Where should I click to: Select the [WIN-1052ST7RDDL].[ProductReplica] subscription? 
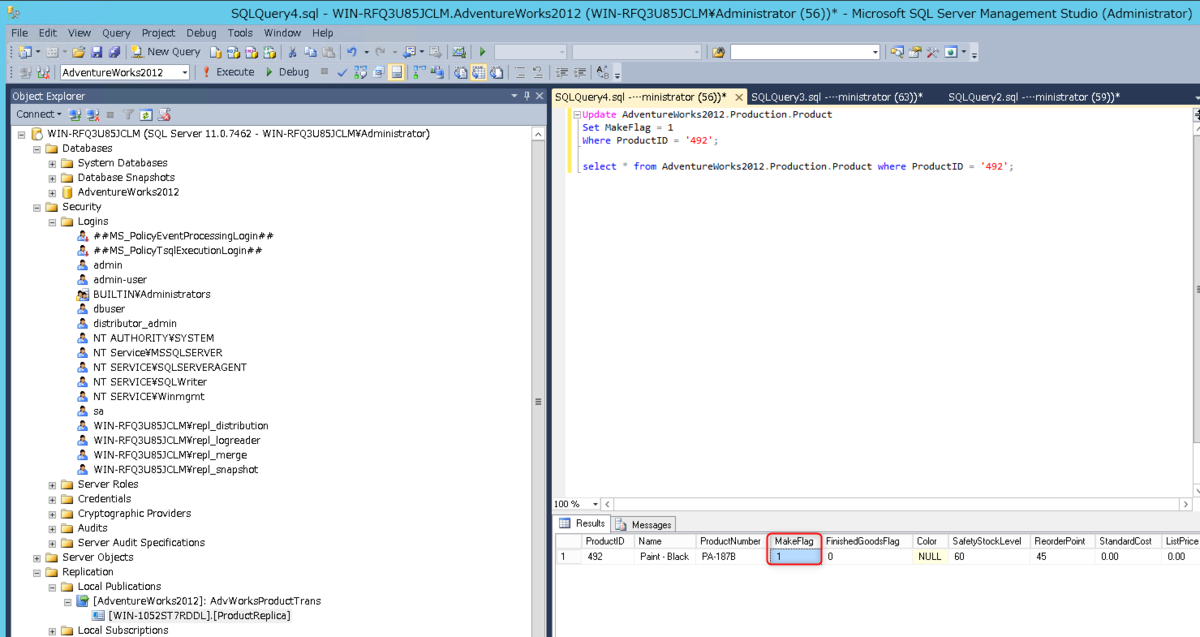199,615
